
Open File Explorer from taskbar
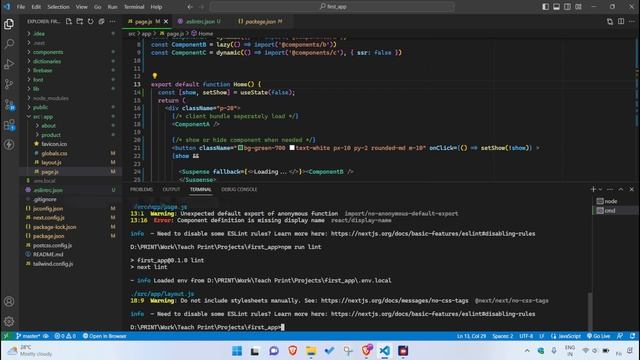point(311,351)
